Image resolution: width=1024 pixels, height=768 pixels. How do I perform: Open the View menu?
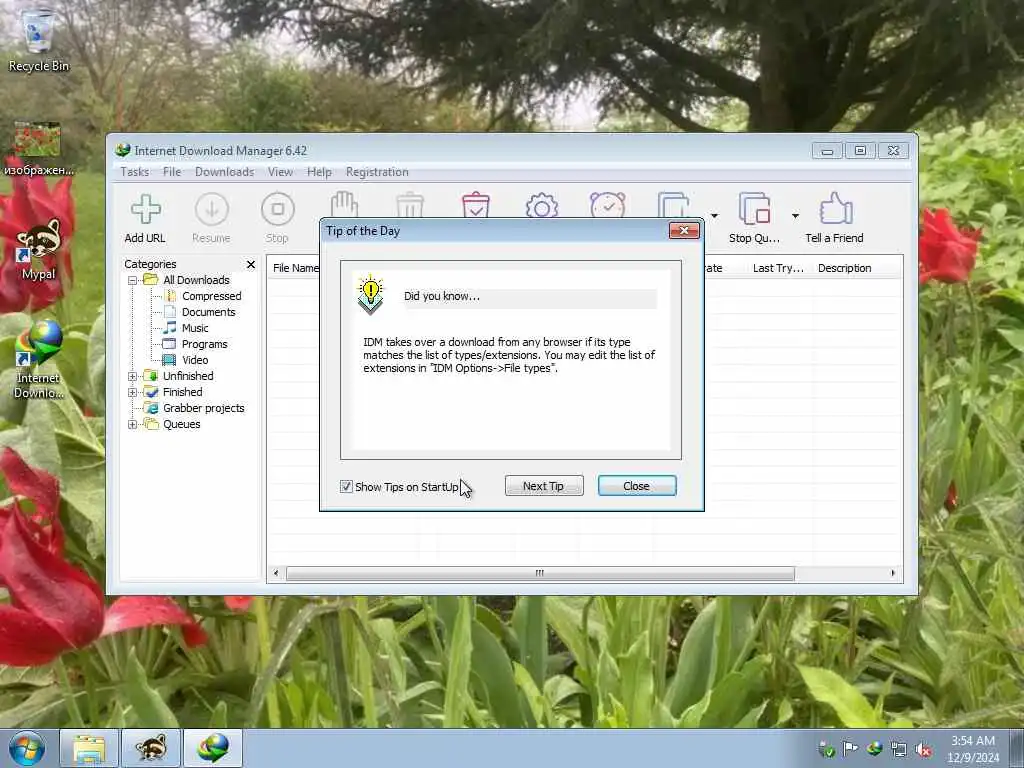[x=280, y=172]
